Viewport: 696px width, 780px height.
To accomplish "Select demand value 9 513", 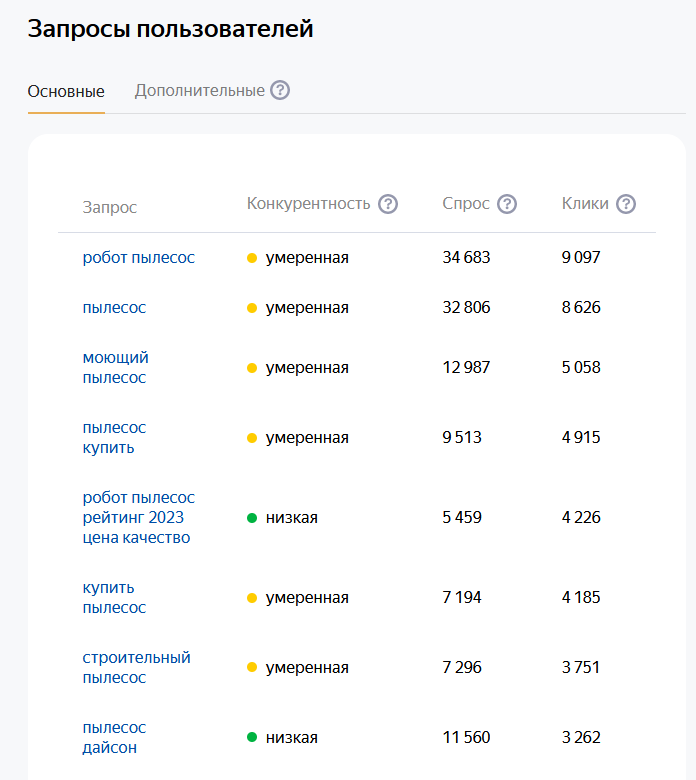I will [x=462, y=437].
